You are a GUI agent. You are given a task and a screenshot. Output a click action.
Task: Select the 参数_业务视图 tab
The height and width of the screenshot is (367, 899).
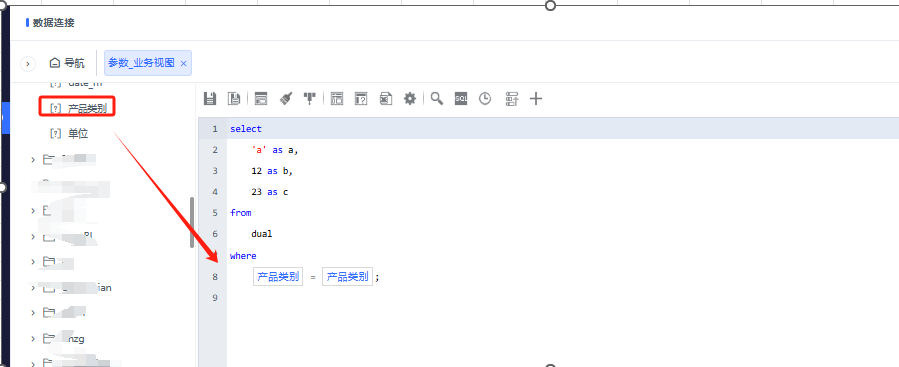point(141,63)
